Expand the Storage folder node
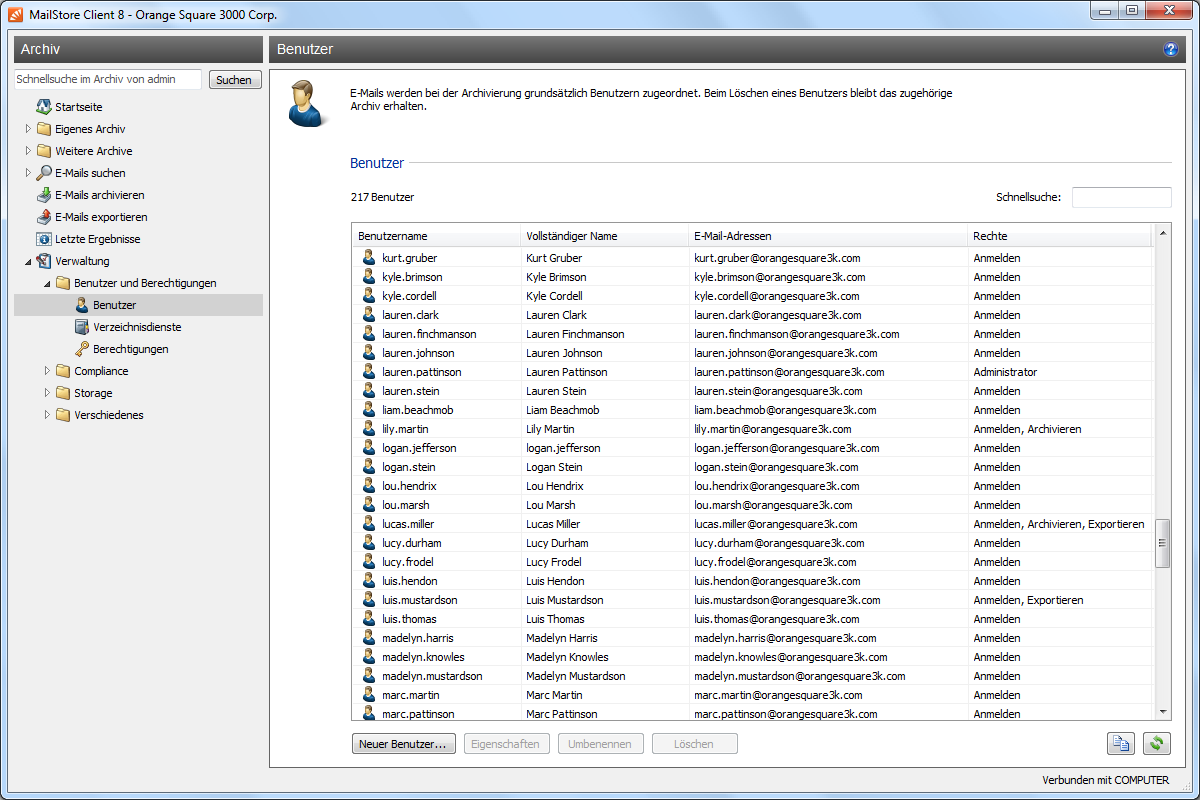The width and height of the screenshot is (1200, 800). 47,393
